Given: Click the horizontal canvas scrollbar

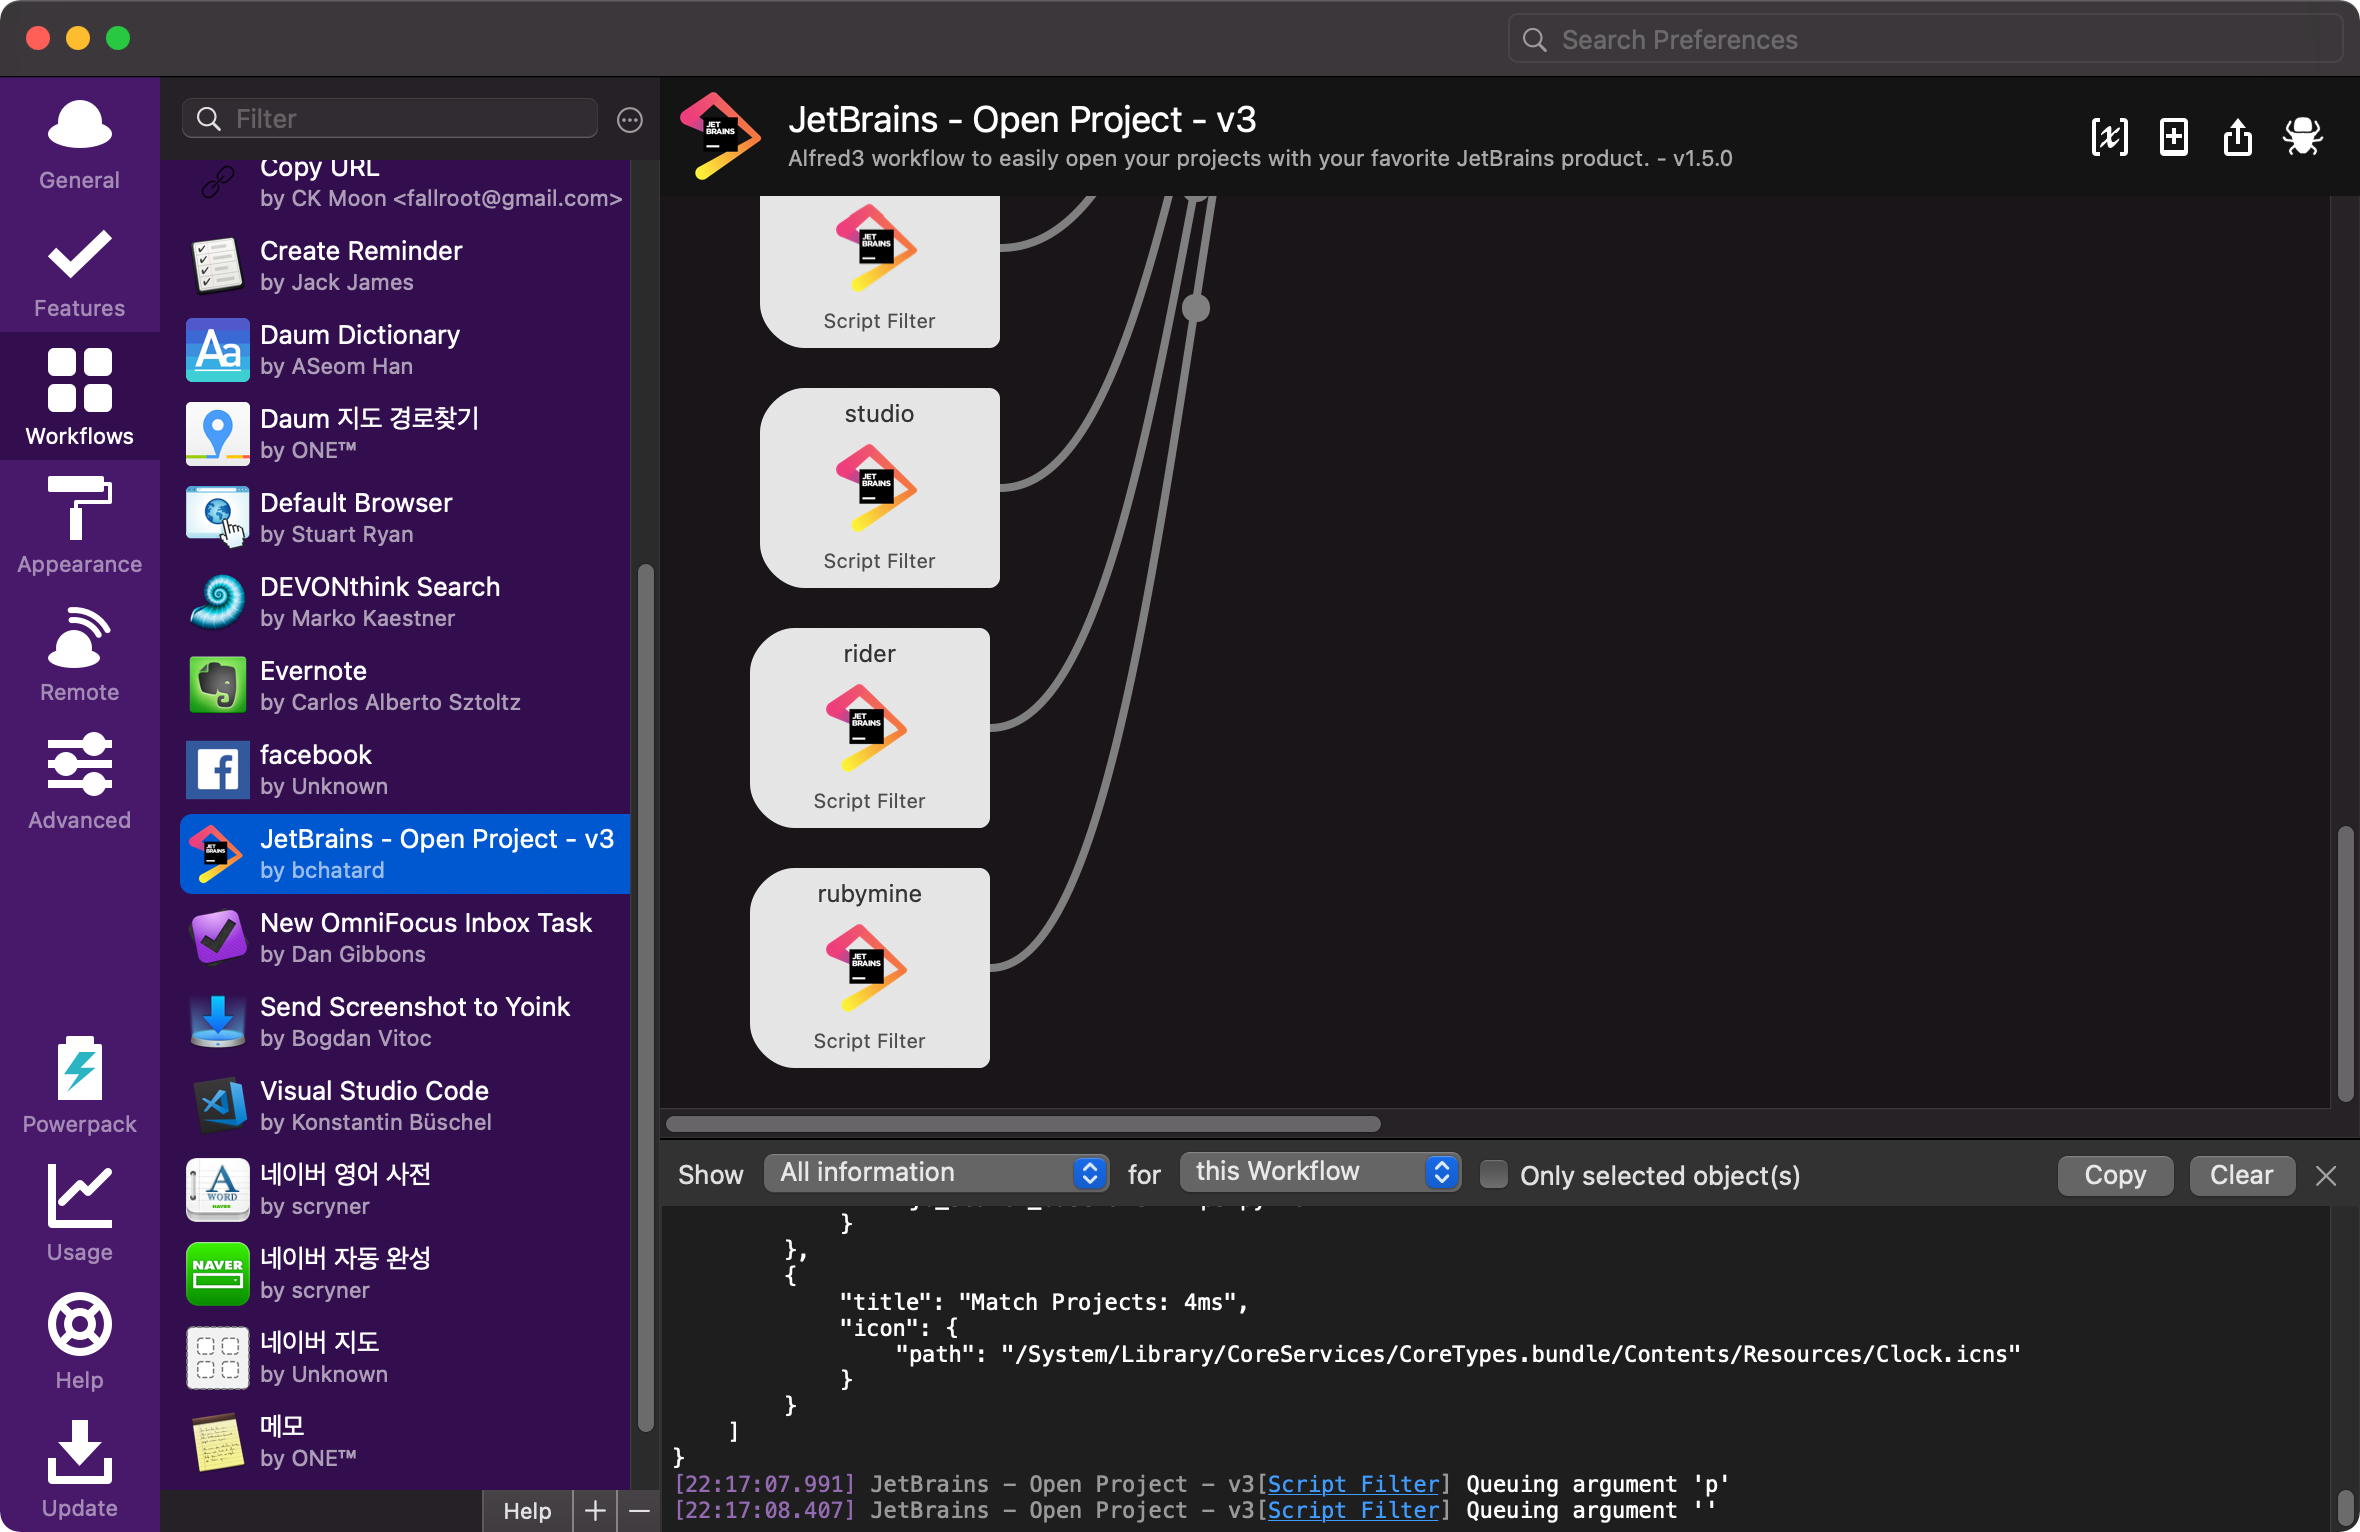Looking at the screenshot, I should (x=1022, y=1124).
